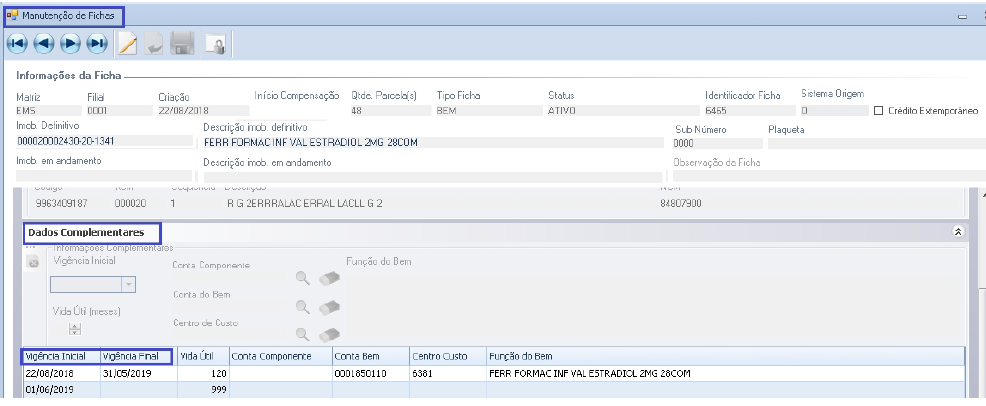
Task: Click the Tipo Ficha field showing BEM
Action: tap(489, 111)
